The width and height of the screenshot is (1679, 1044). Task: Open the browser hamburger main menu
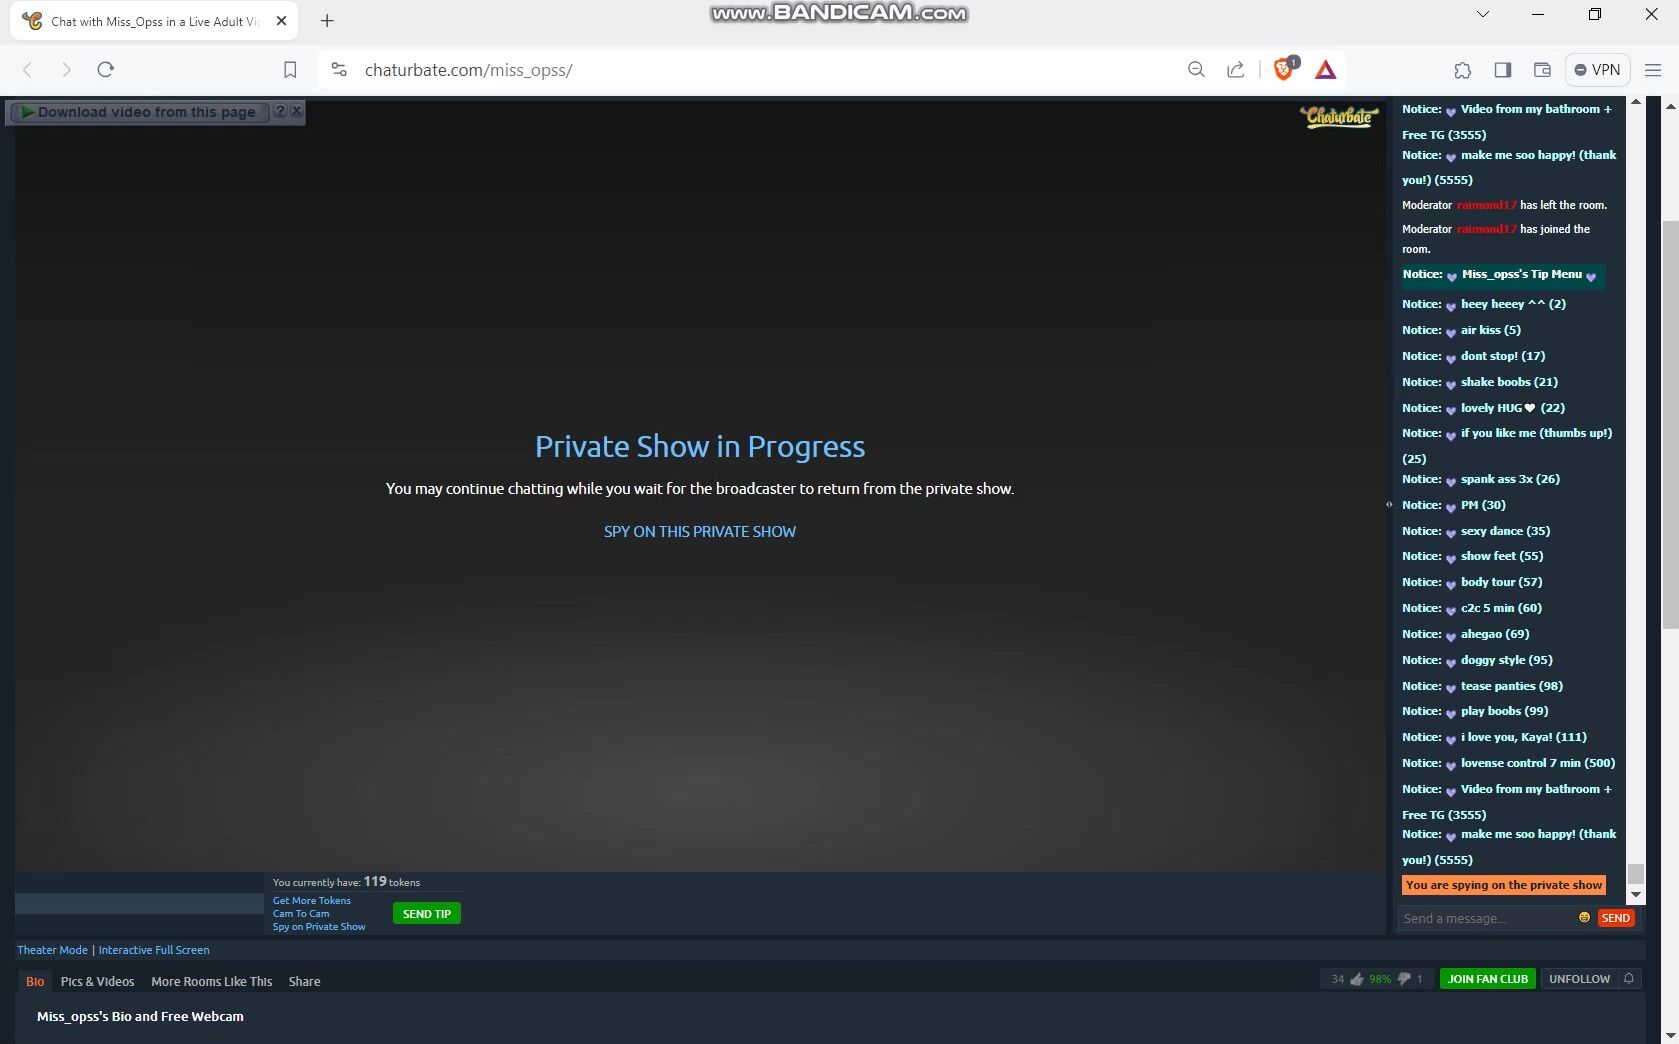(1653, 70)
